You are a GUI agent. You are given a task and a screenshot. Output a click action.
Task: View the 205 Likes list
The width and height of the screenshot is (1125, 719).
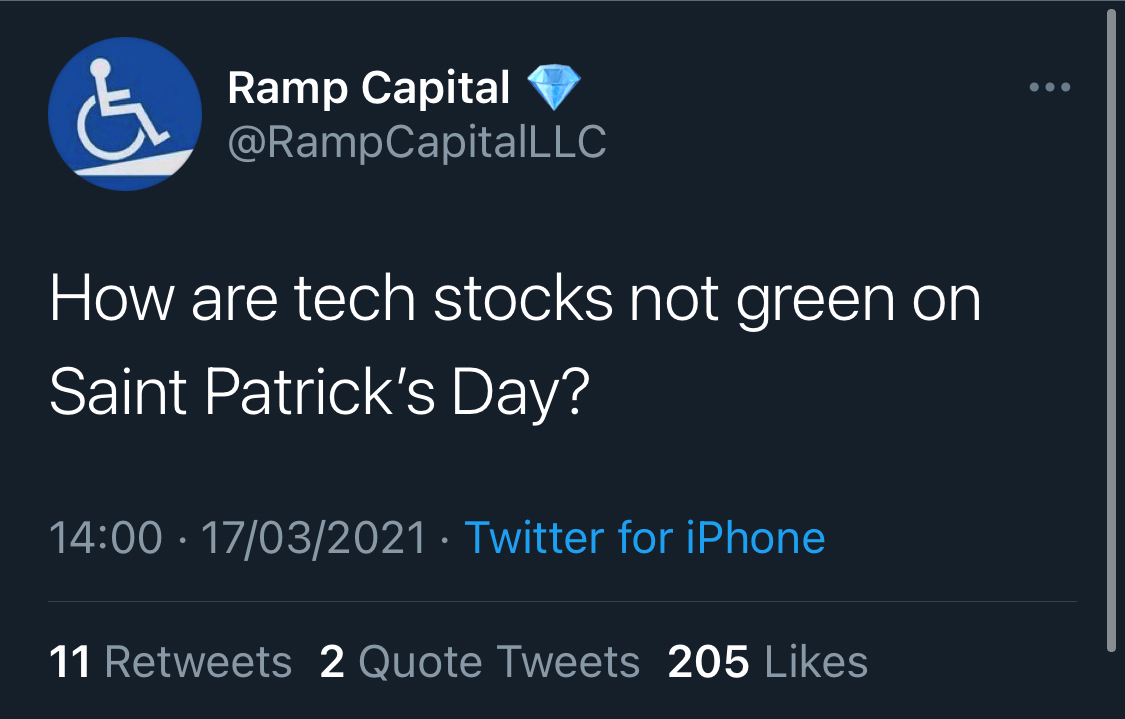767,661
